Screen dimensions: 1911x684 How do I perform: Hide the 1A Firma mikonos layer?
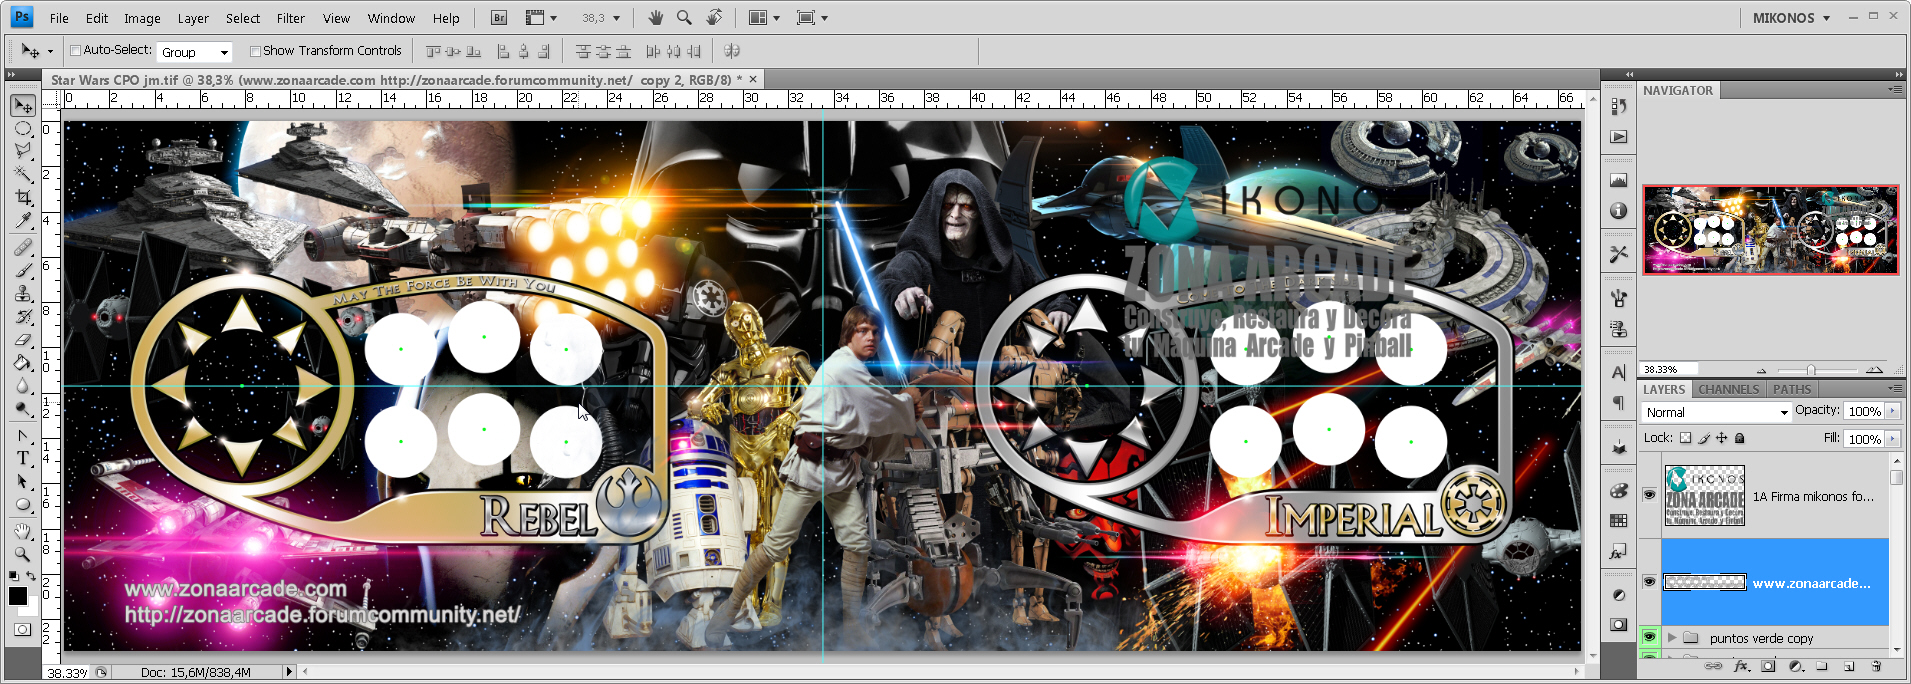(1649, 494)
